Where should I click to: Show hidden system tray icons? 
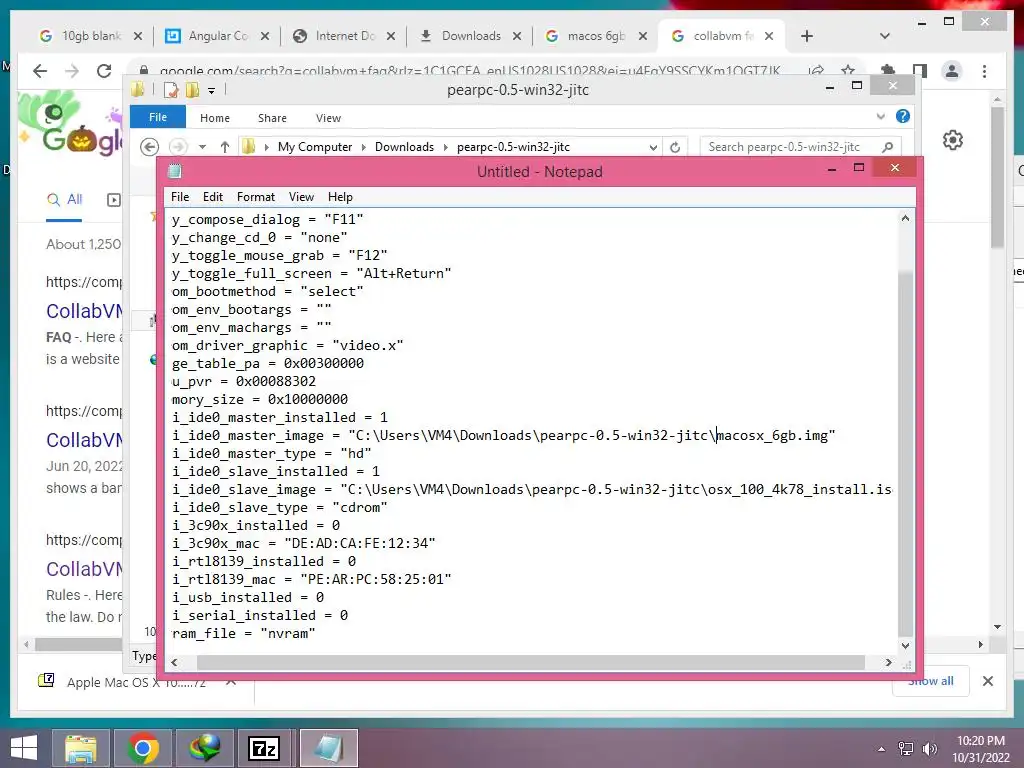pos(882,749)
